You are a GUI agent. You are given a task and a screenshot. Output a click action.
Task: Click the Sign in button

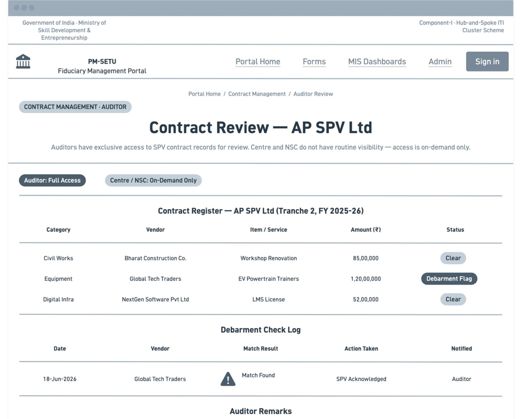coord(487,61)
